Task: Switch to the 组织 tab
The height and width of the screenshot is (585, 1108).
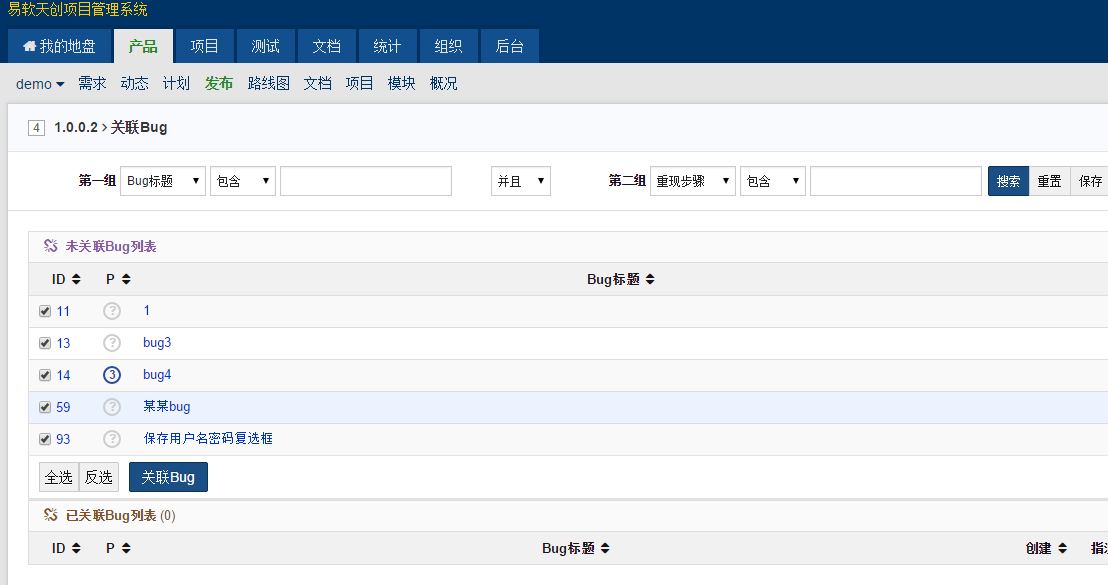Action: [448, 47]
